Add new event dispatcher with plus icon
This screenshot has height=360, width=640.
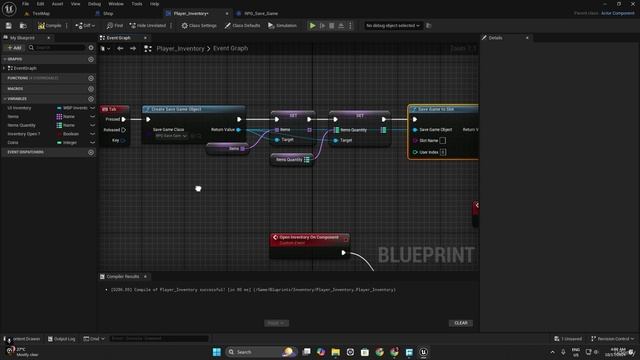point(91,152)
